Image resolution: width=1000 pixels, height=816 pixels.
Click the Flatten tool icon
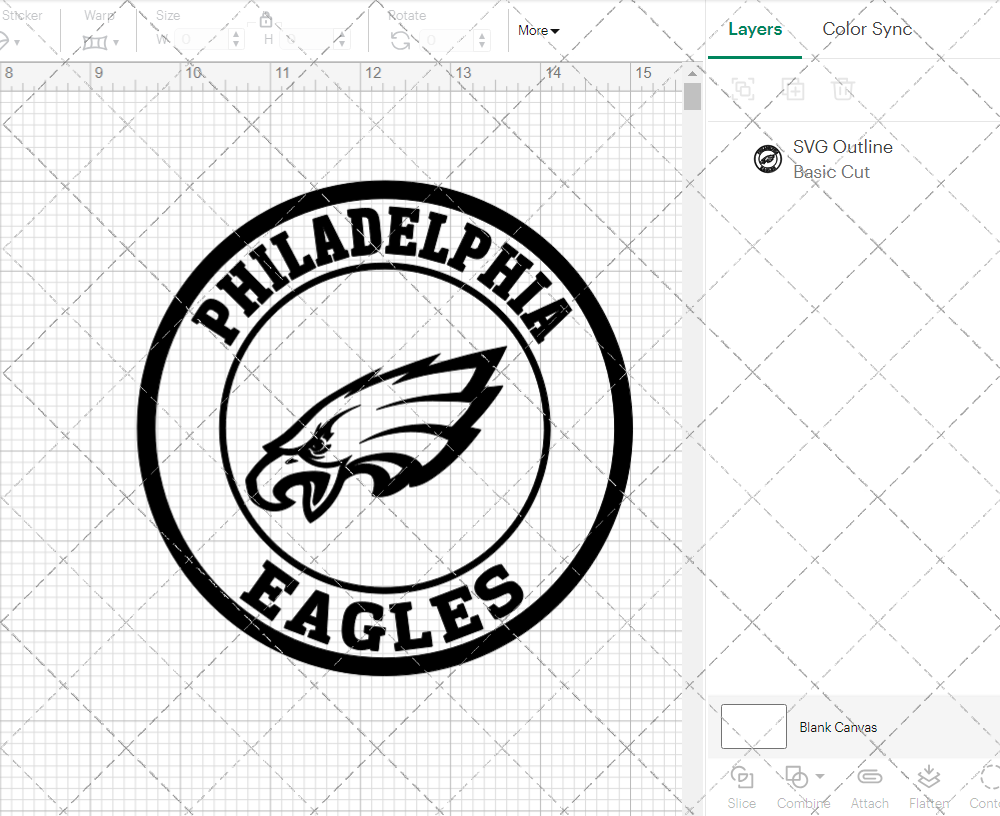tap(928, 778)
